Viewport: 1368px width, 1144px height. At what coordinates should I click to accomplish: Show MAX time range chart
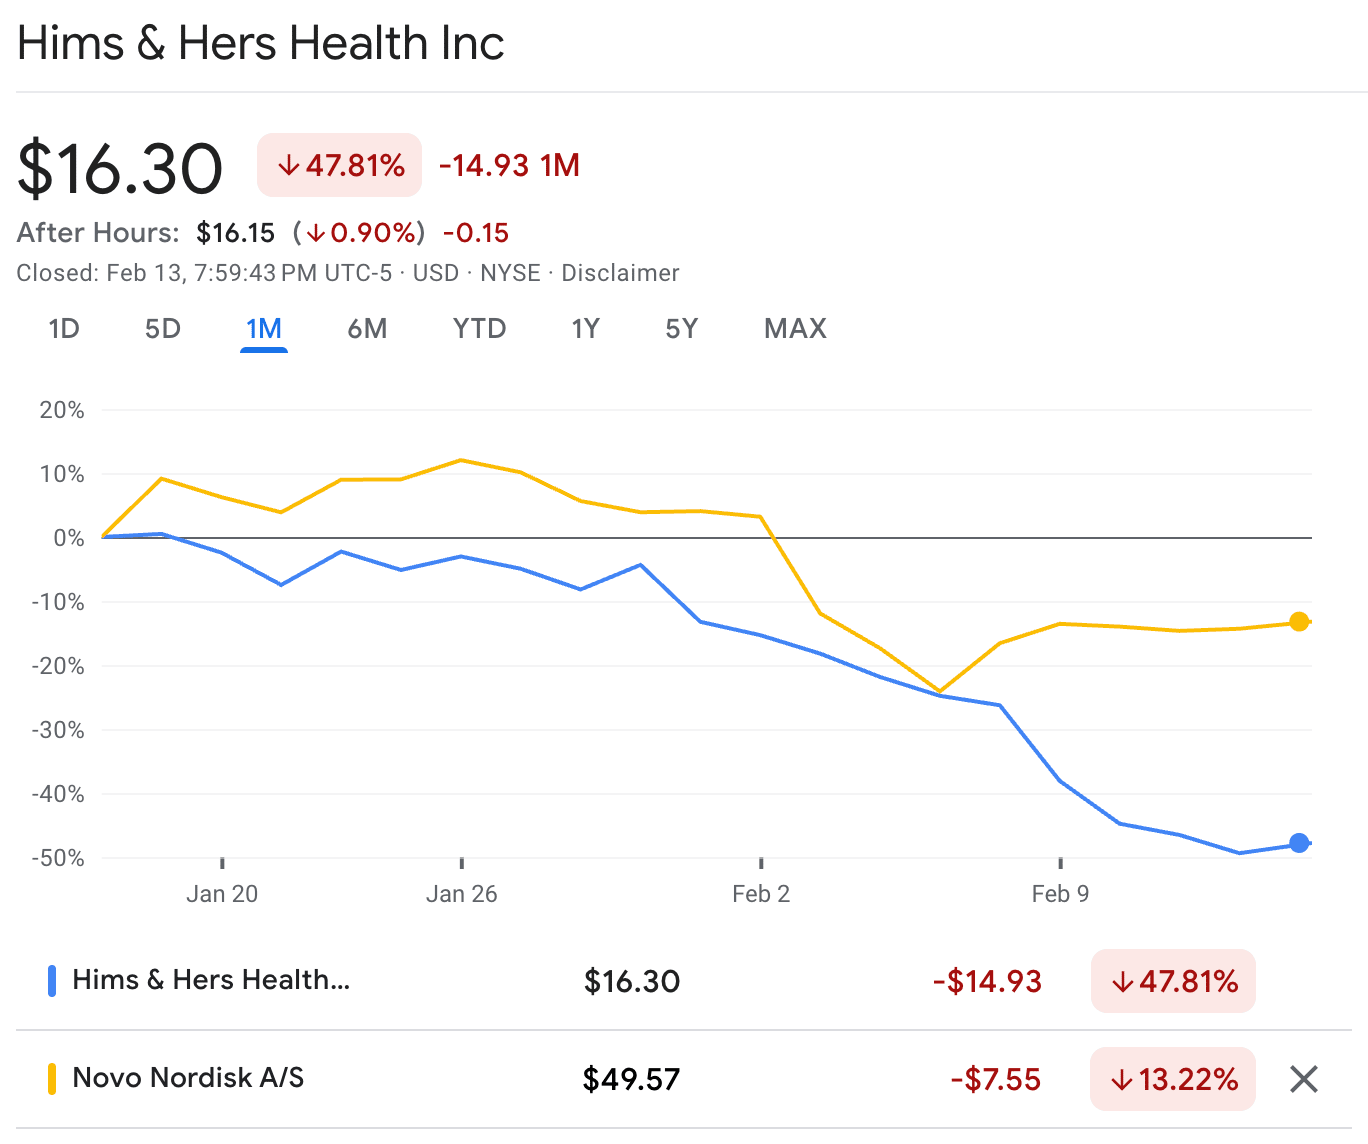795,329
